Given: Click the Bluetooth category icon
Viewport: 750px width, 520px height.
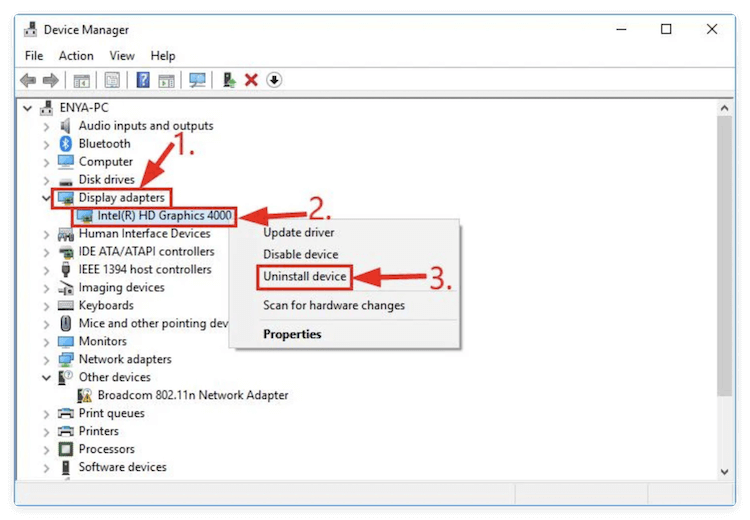Looking at the screenshot, I should tap(66, 144).
